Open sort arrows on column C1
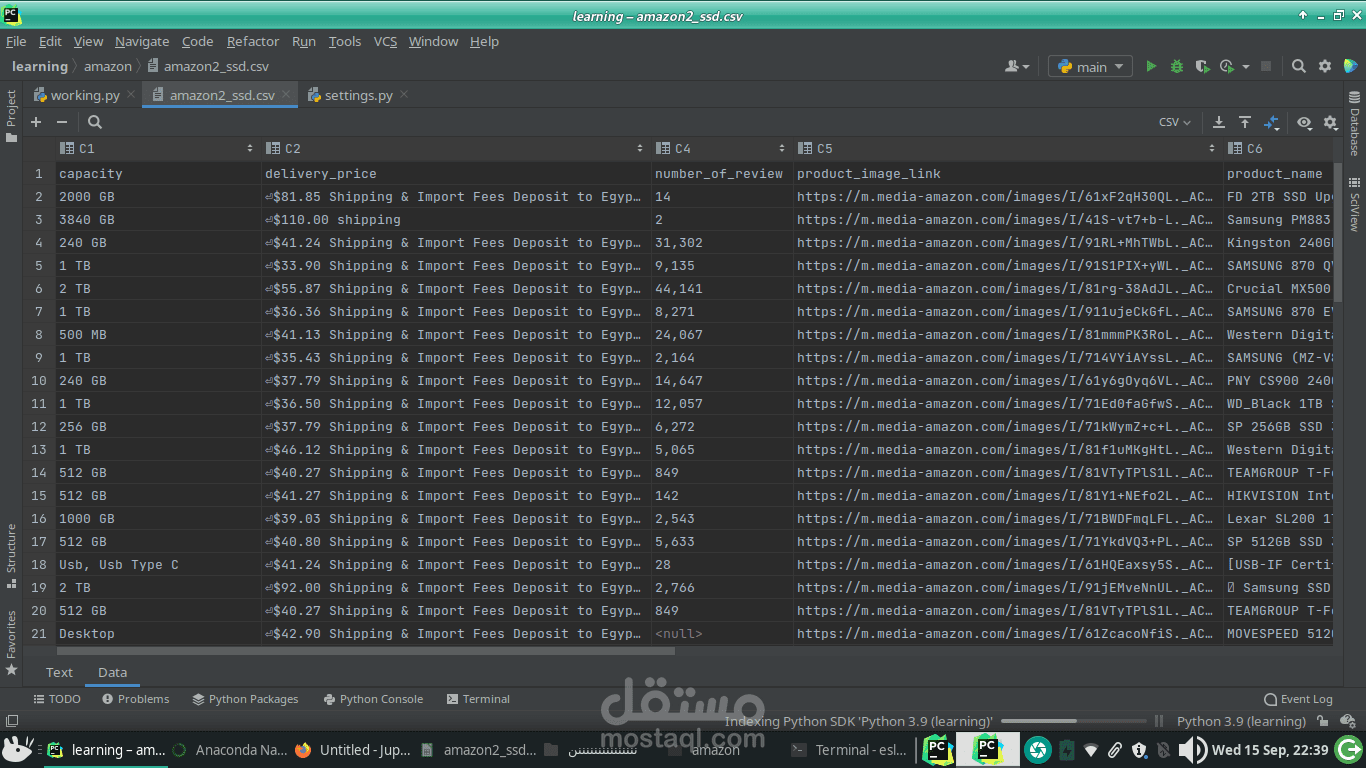The image size is (1366, 768). point(250,148)
